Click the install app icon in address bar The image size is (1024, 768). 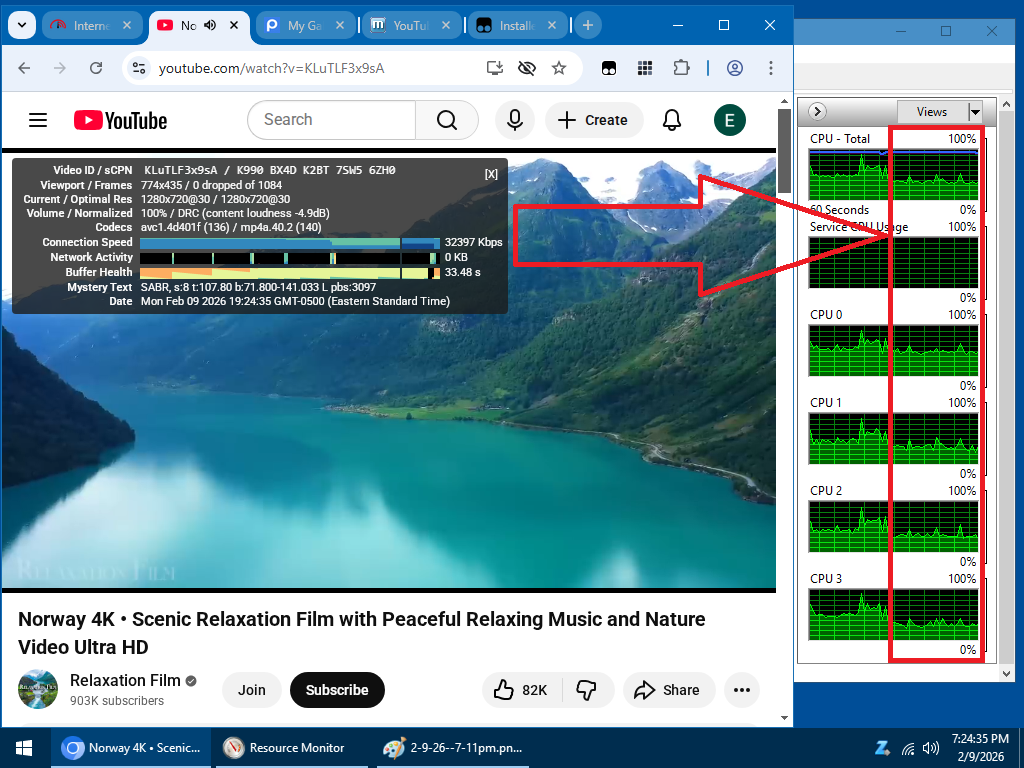coord(495,68)
